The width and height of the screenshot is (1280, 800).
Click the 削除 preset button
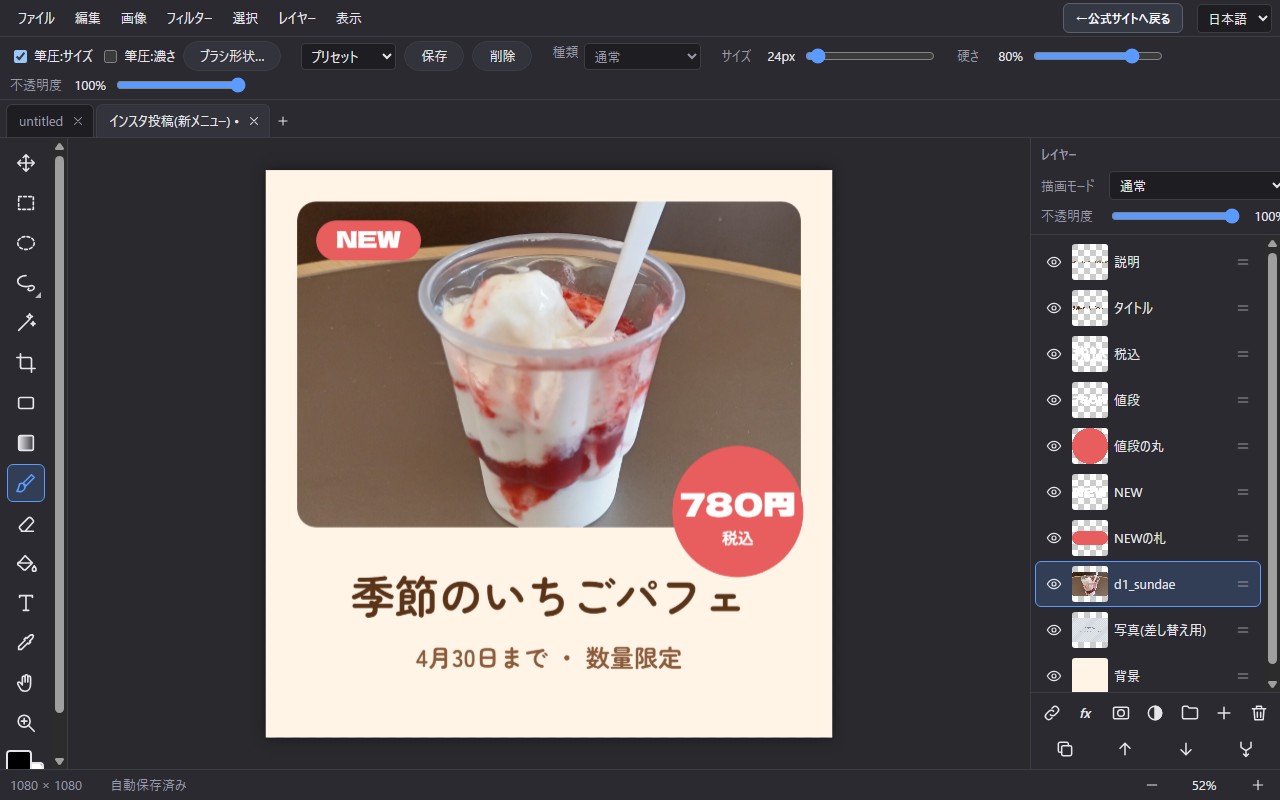coord(502,56)
